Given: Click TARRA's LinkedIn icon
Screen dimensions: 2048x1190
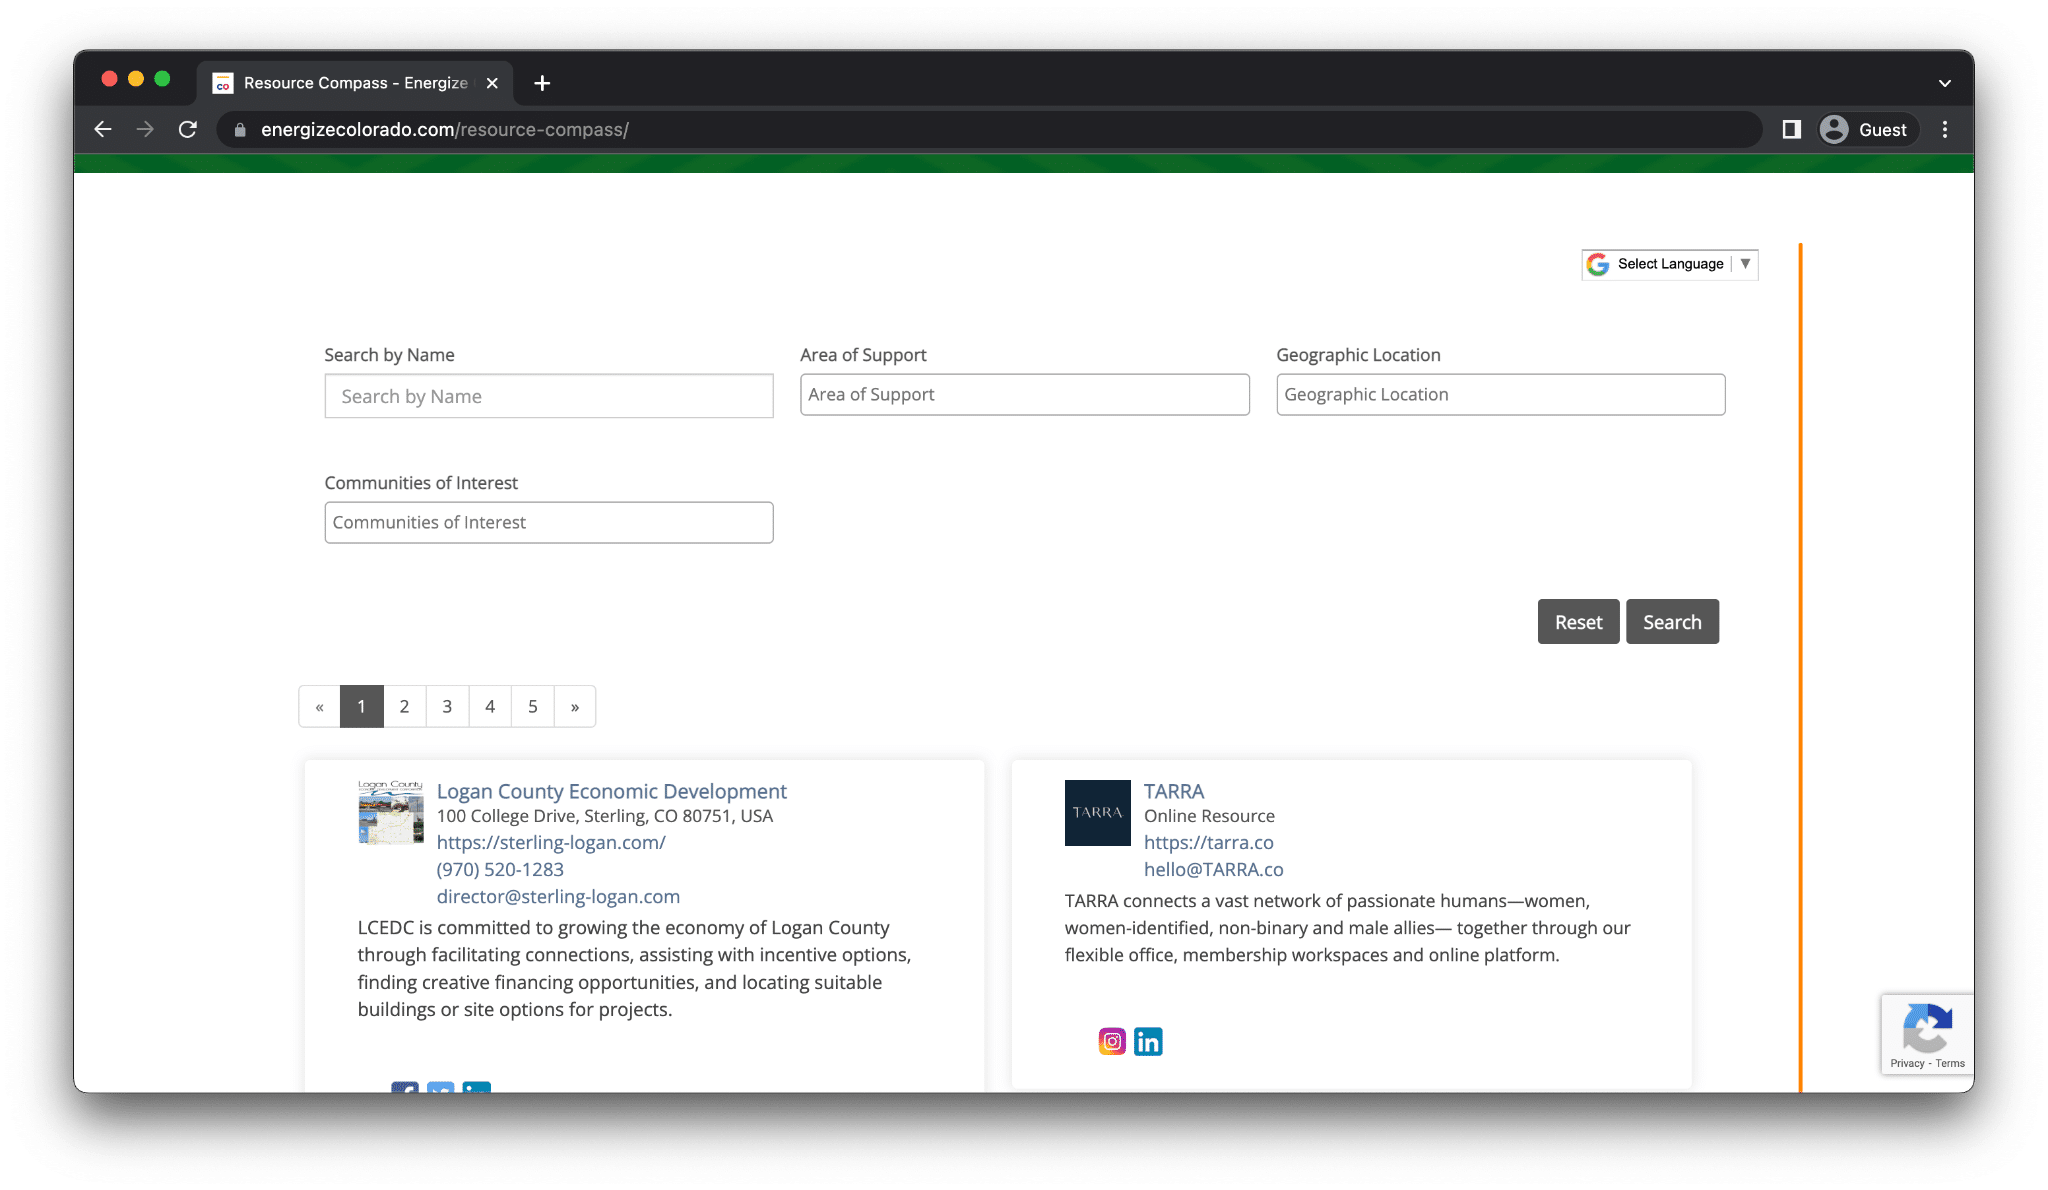Looking at the screenshot, I should click(x=1148, y=1041).
